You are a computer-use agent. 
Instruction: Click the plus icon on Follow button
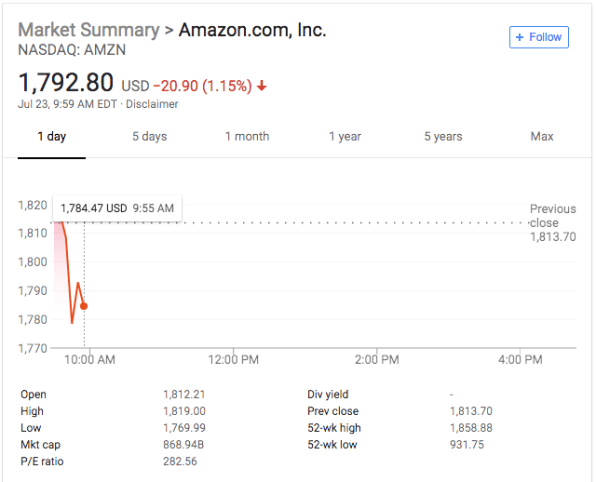point(519,37)
